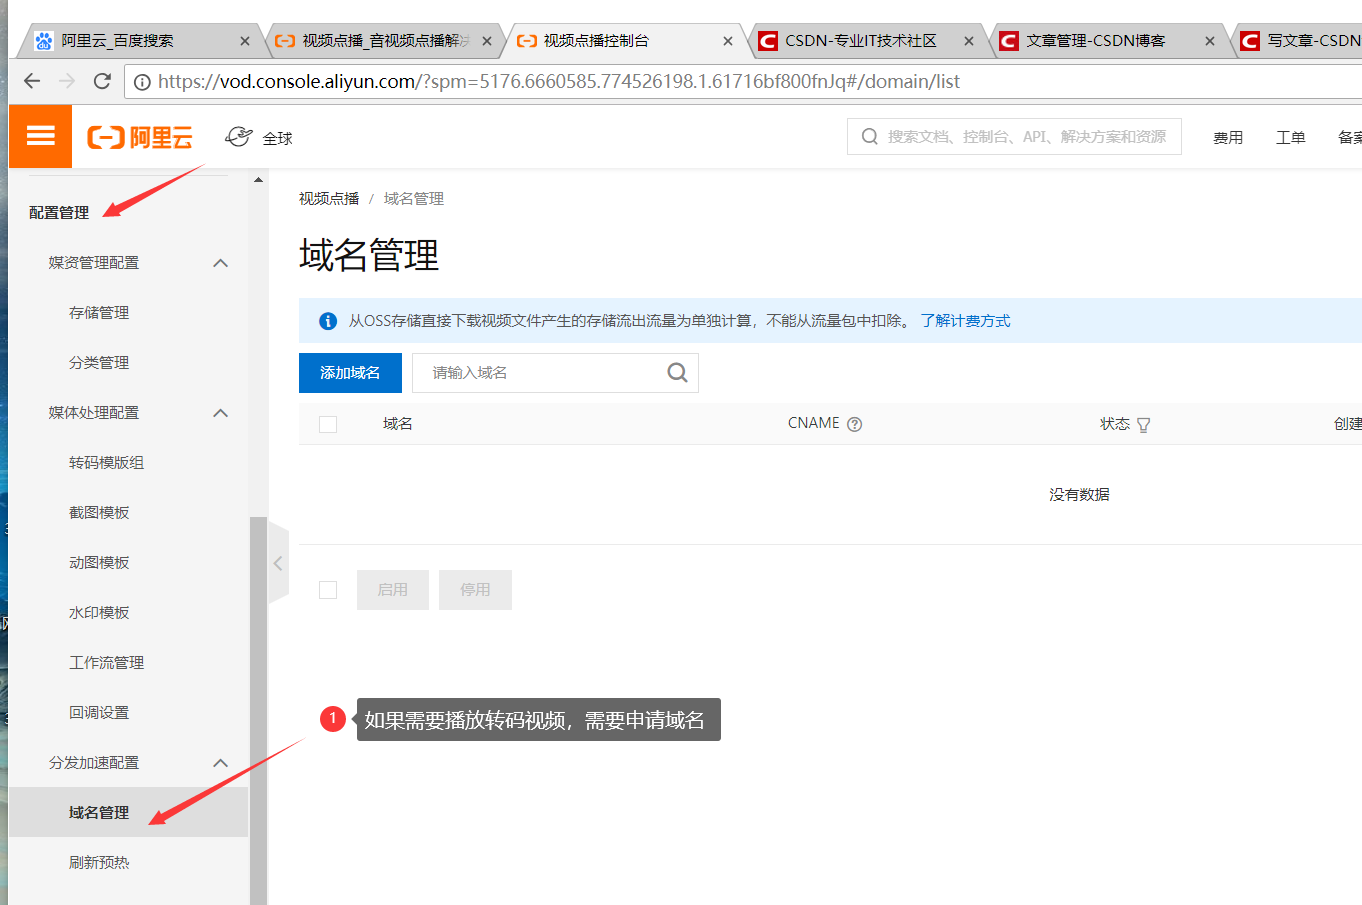Collapse the 媒资管理配置 section
1362x905 pixels.
pyautogui.click(x=219, y=262)
